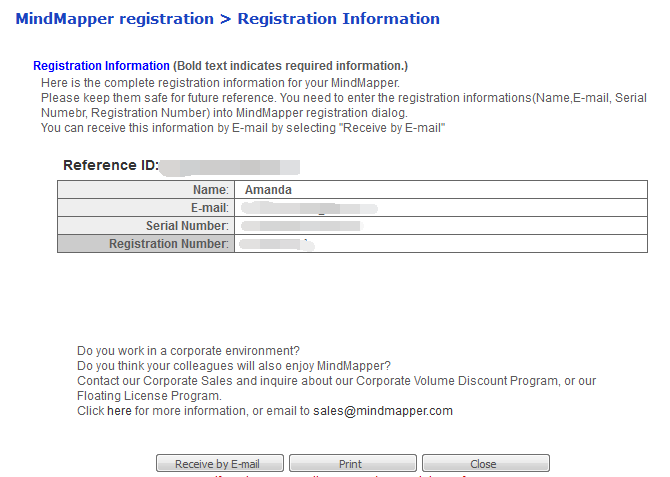Click the Floating License Program text
The height and width of the screenshot is (477, 670).
coord(149,396)
